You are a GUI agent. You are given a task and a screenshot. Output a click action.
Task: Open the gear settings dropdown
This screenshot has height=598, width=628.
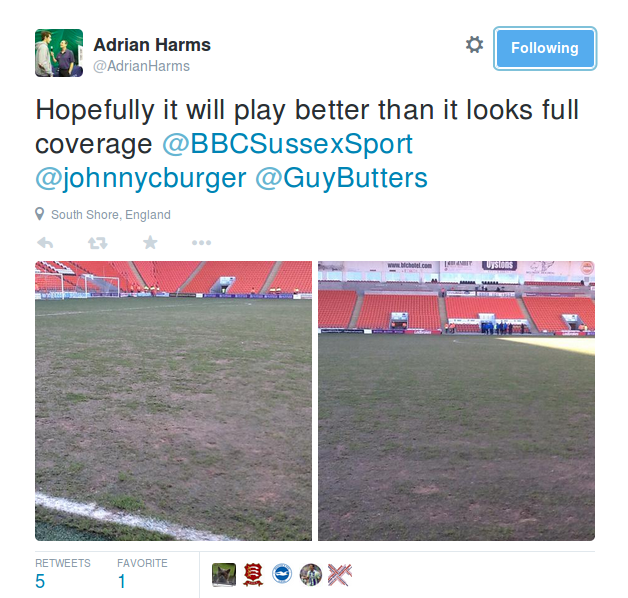(x=474, y=44)
